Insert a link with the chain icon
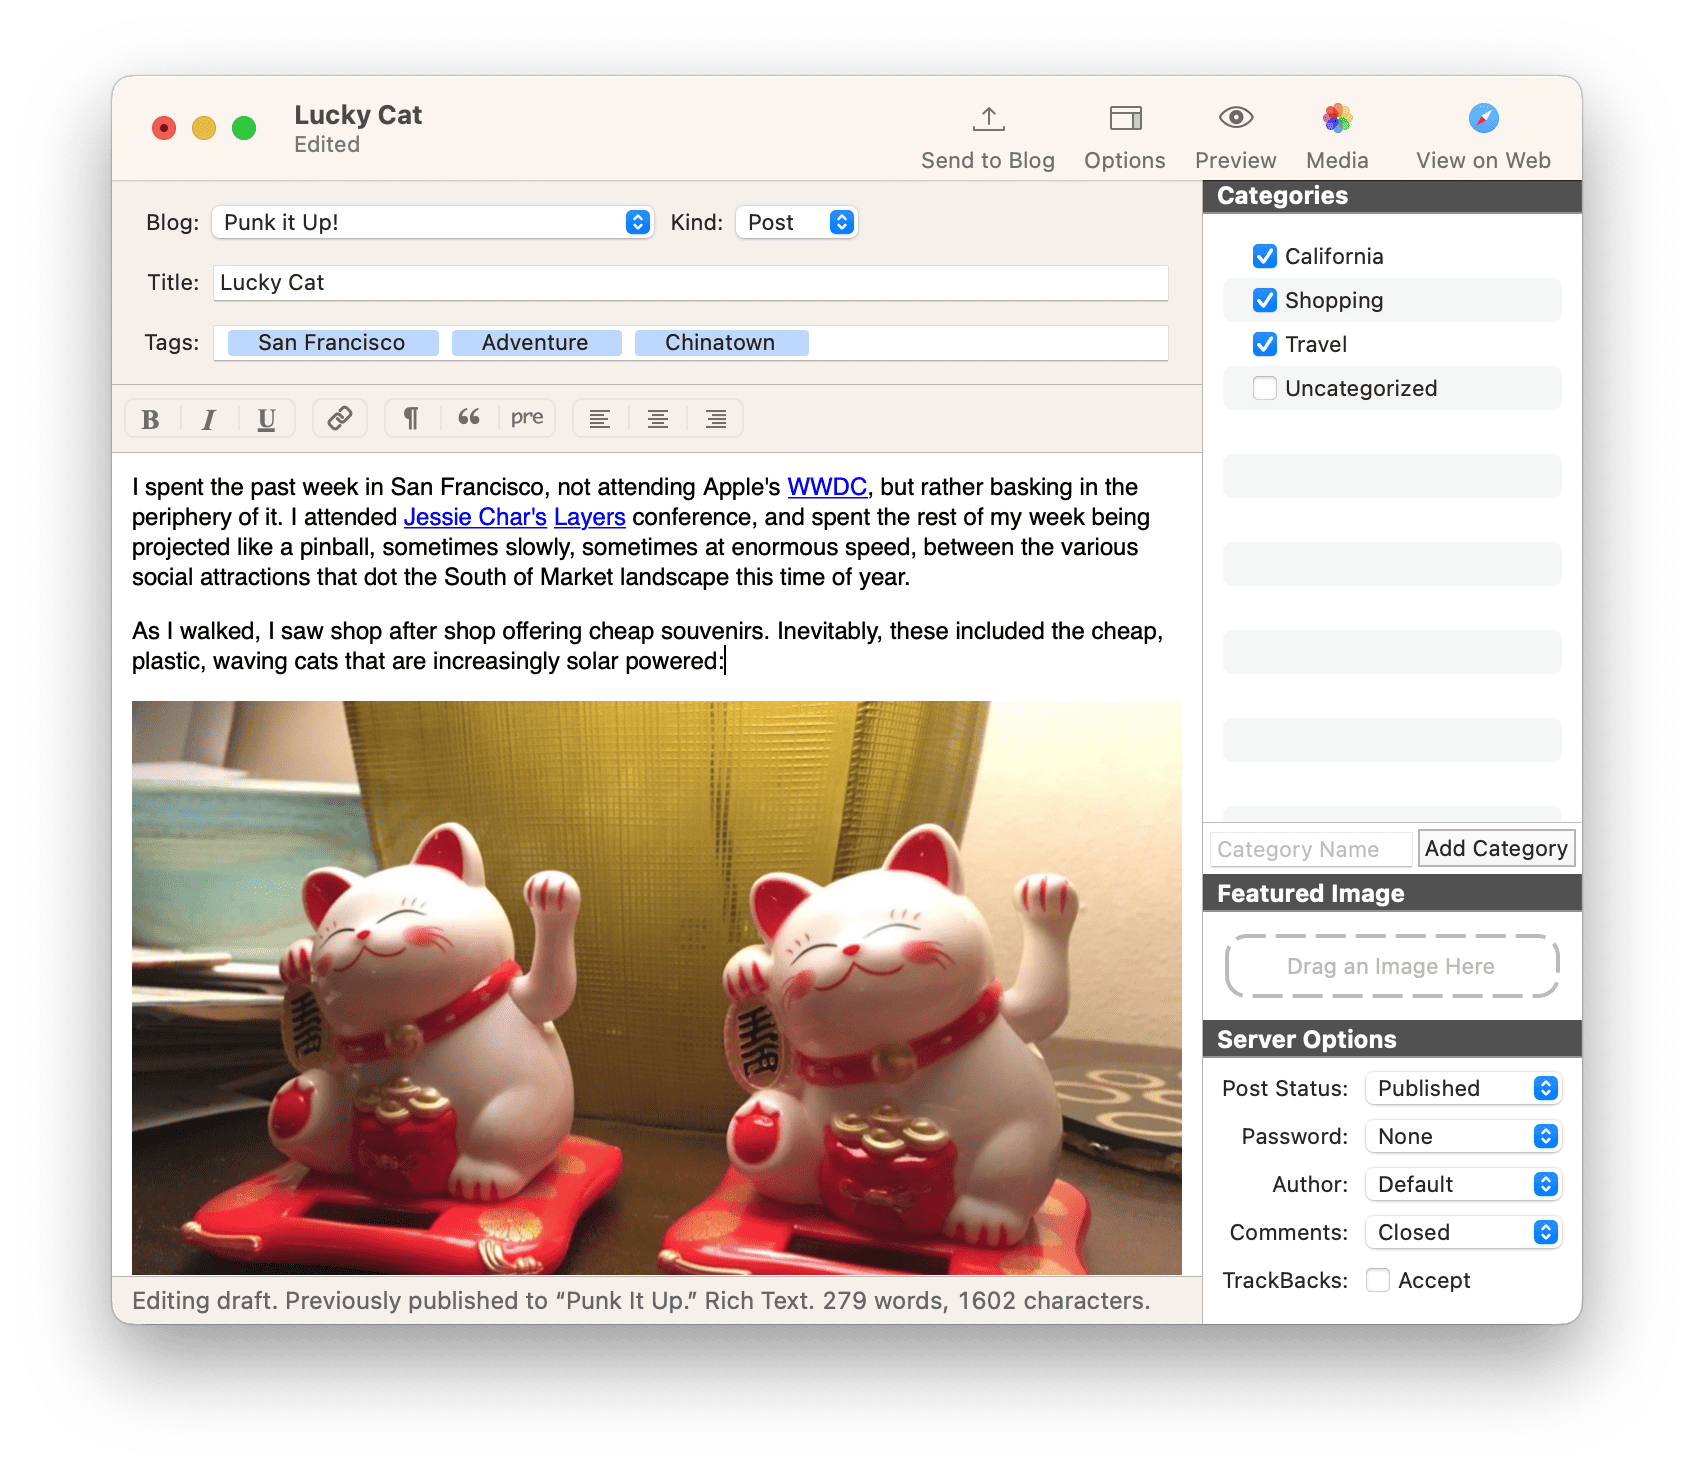Image resolution: width=1694 pixels, height=1472 pixels. pyautogui.click(x=340, y=418)
